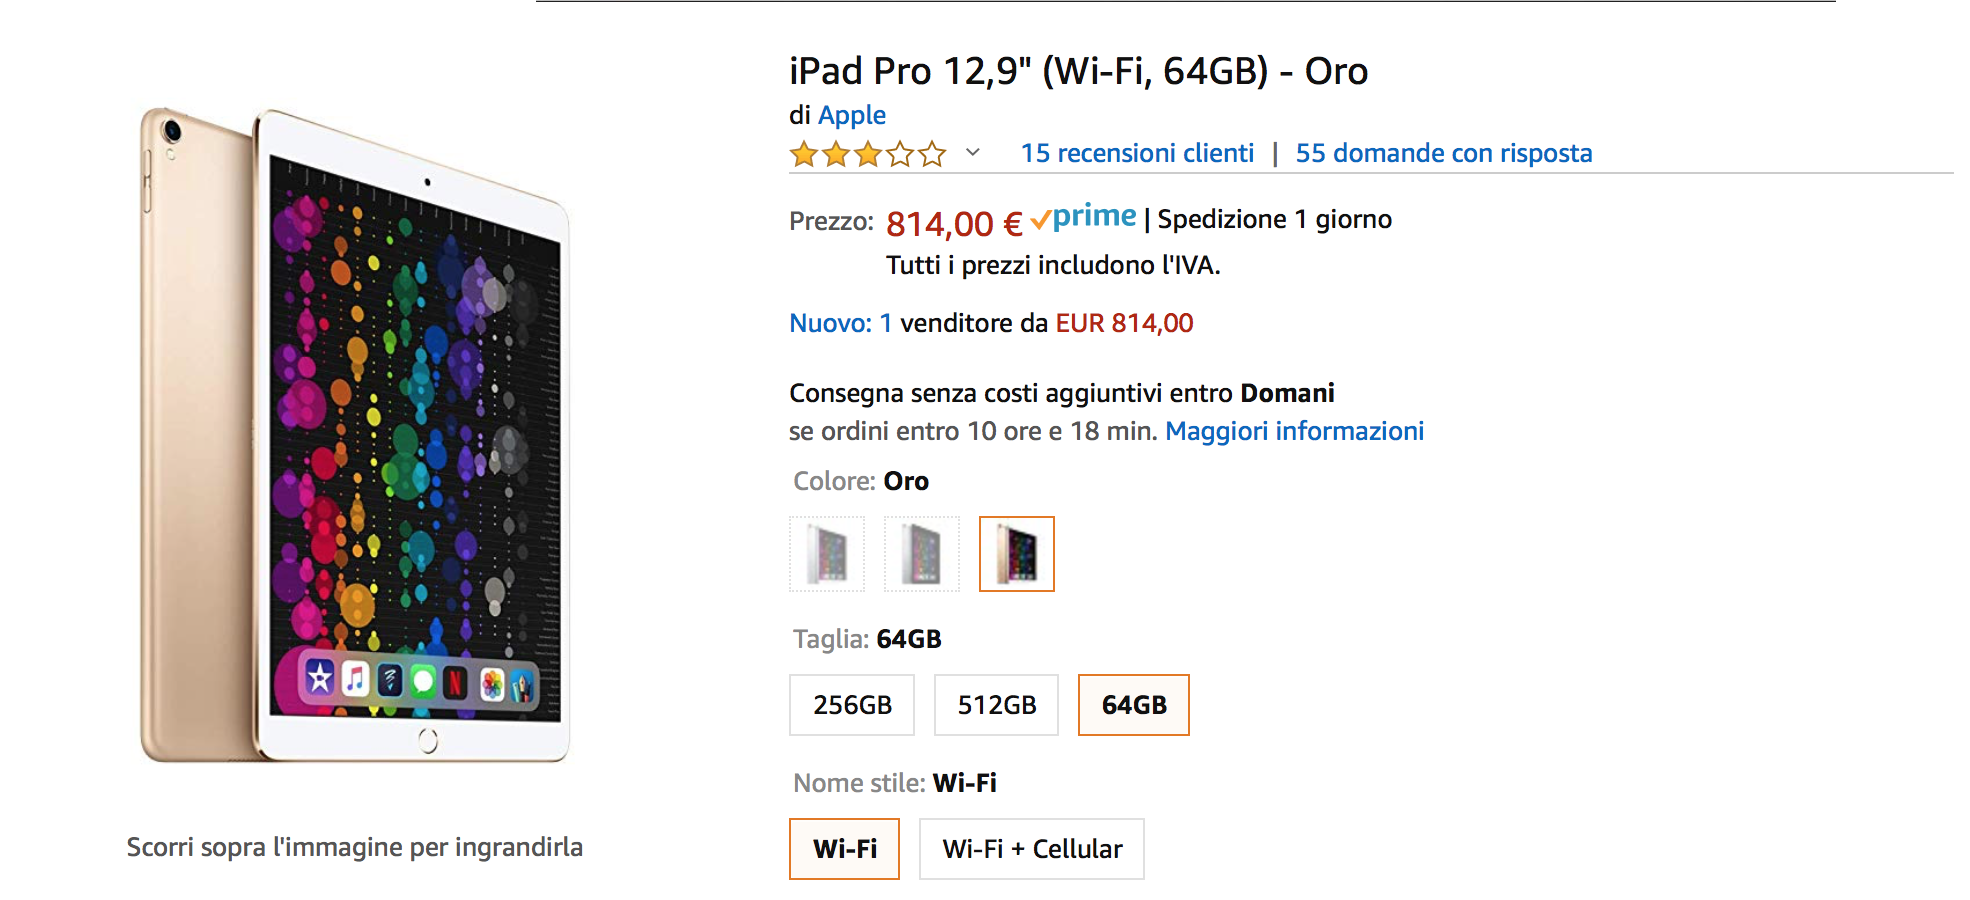Select the 256GB storage option
The height and width of the screenshot is (900, 1970).
[851, 704]
